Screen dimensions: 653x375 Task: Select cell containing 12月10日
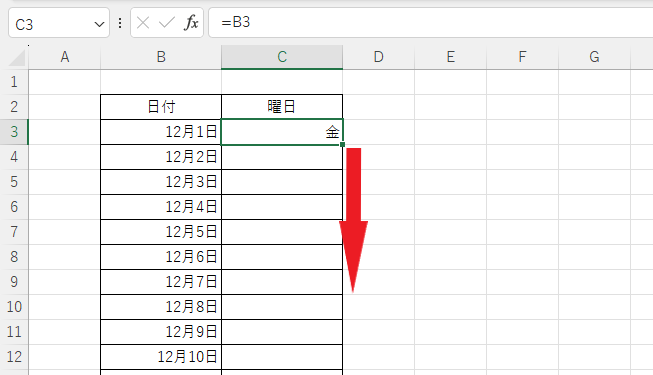(161, 357)
